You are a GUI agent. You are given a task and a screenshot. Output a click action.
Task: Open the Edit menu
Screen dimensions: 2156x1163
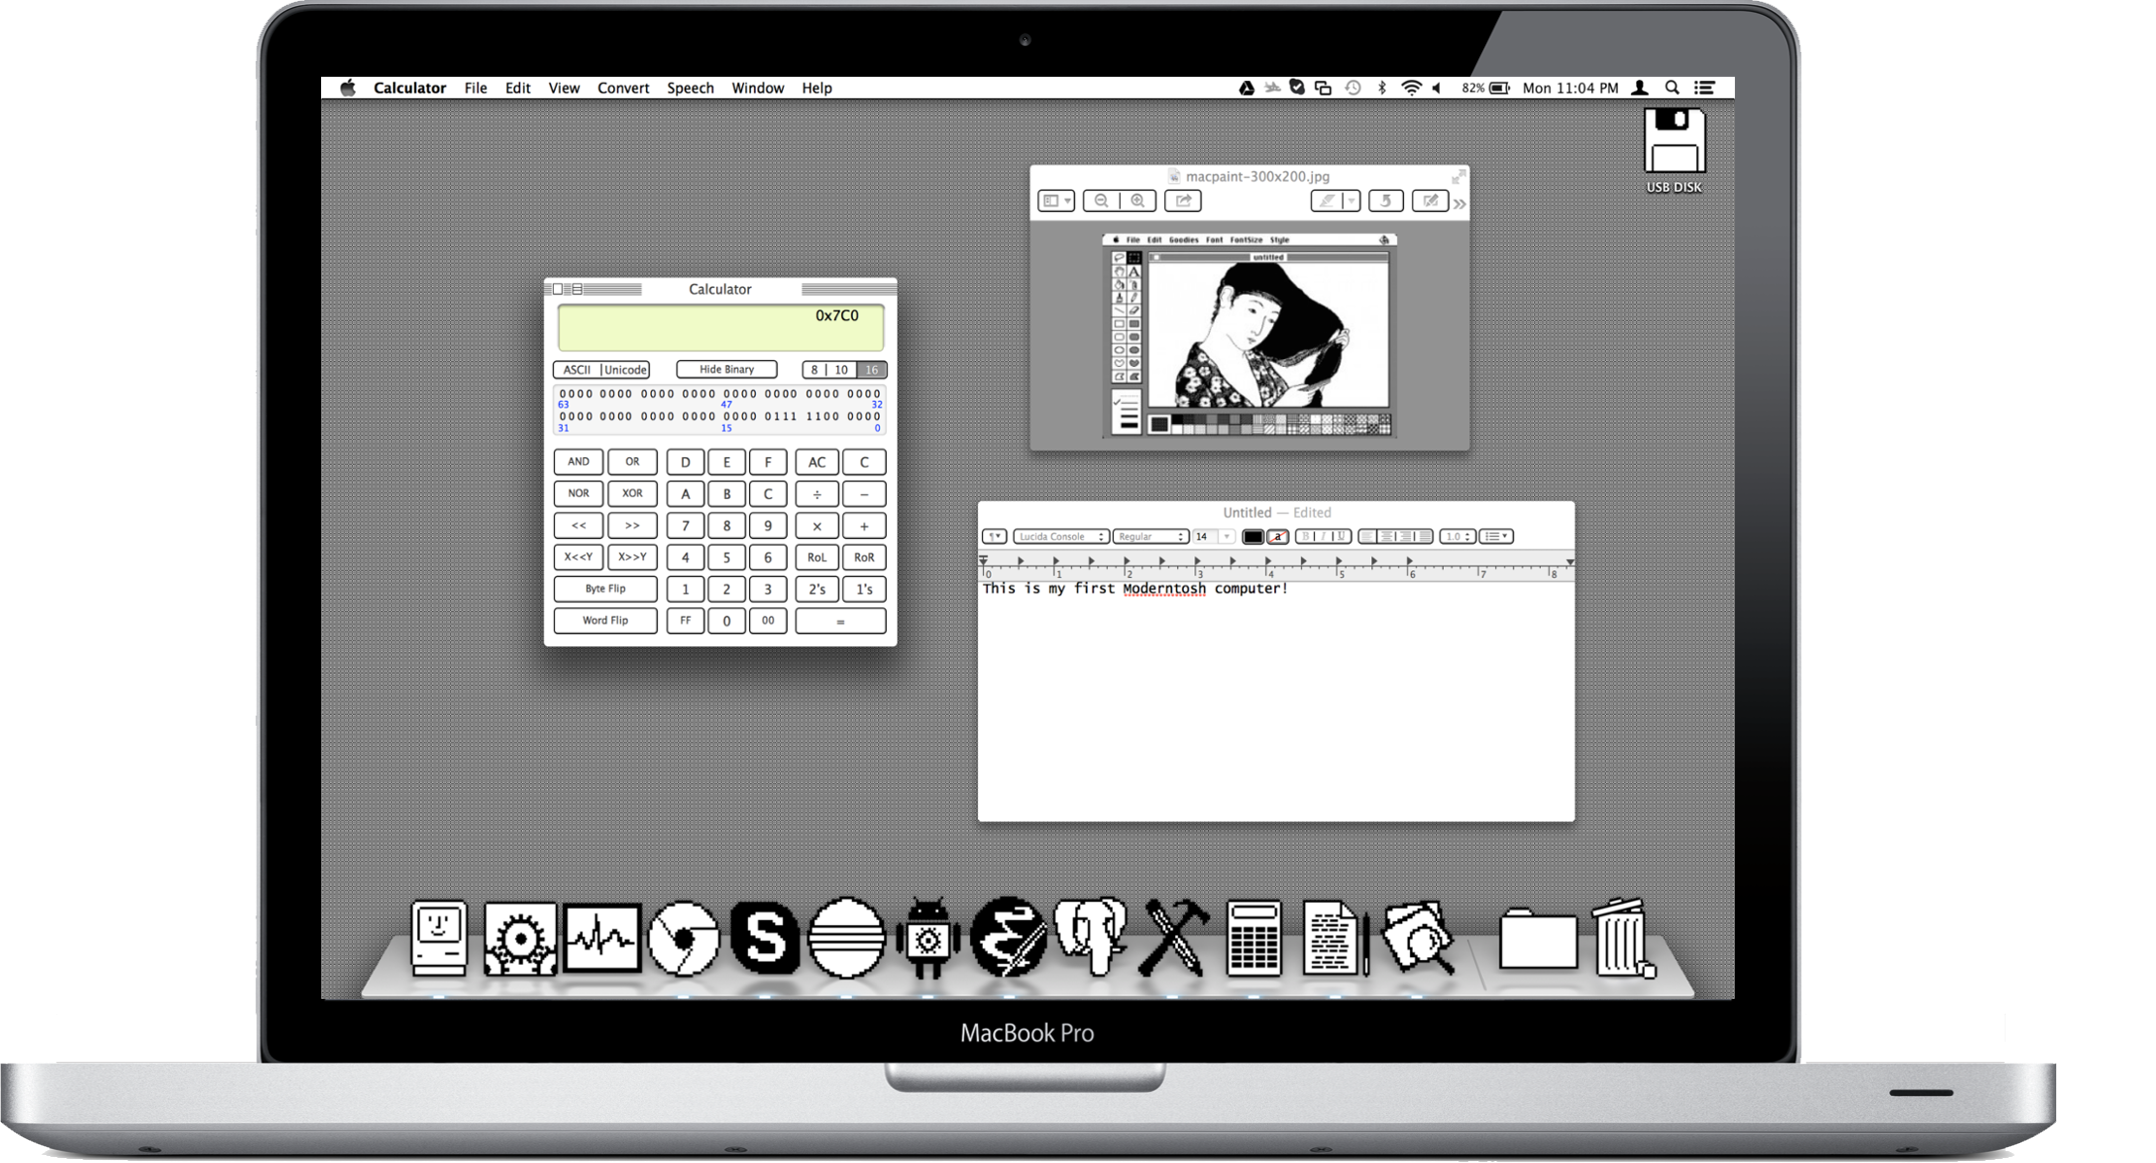coord(517,88)
